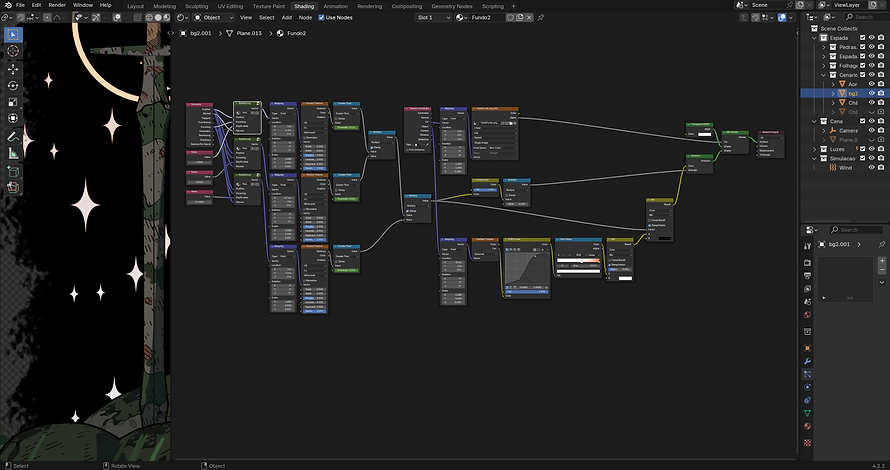890x470 pixels.
Task: Toggle exclude checkbox for Pedras collection
Action: pos(862,47)
